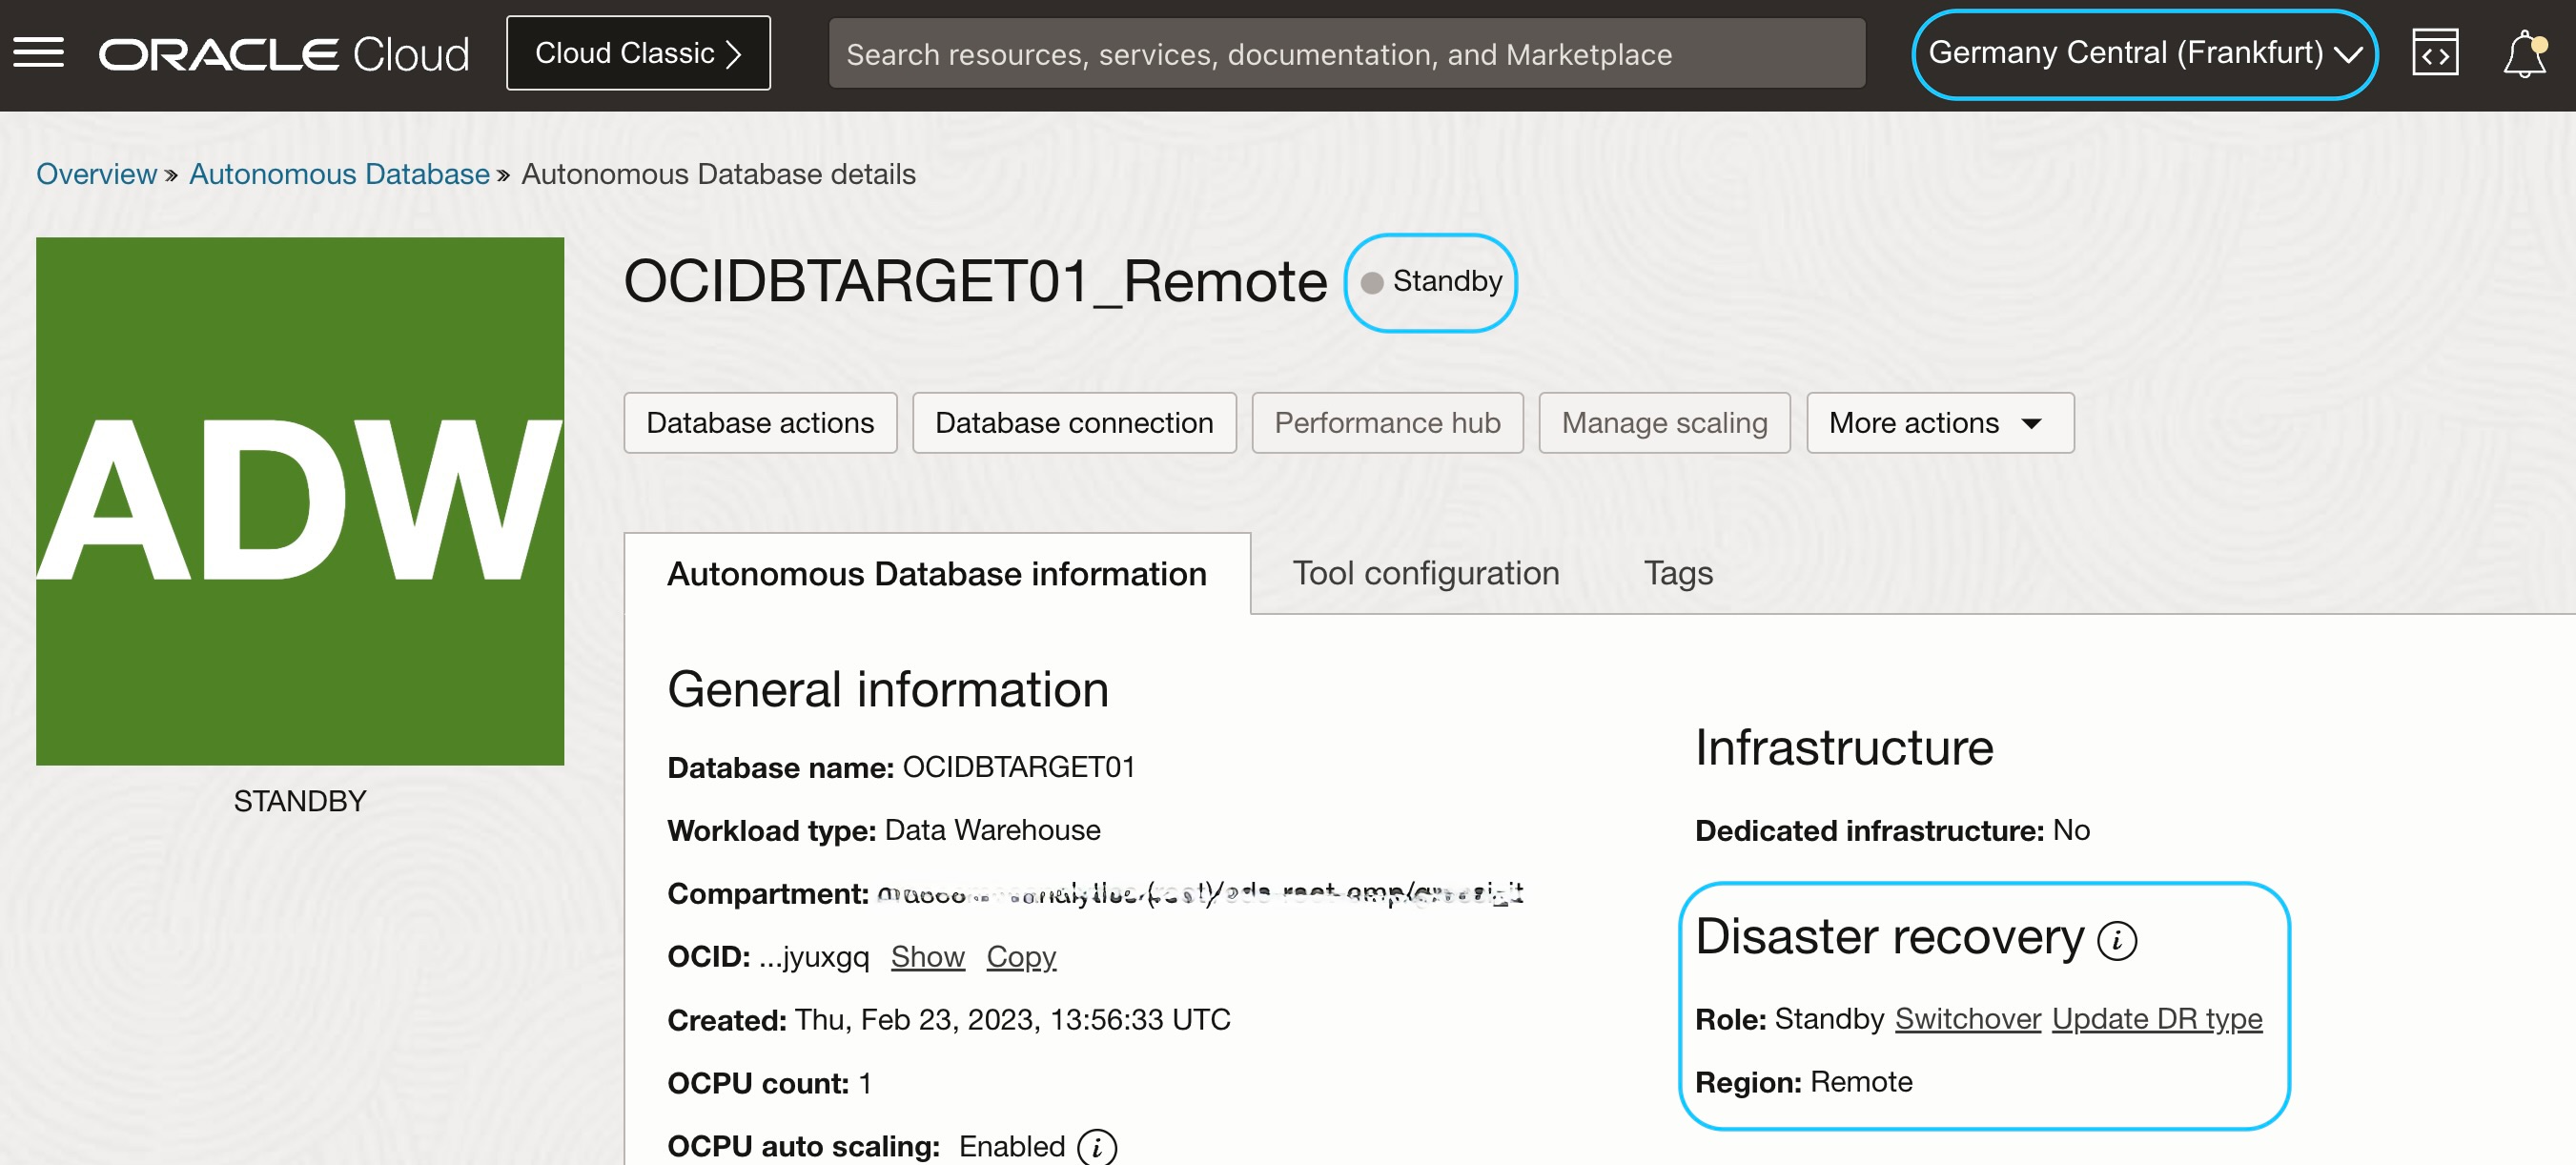Click the Region: Remote text
The image size is (2576, 1165).
(x=1803, y=1082)
